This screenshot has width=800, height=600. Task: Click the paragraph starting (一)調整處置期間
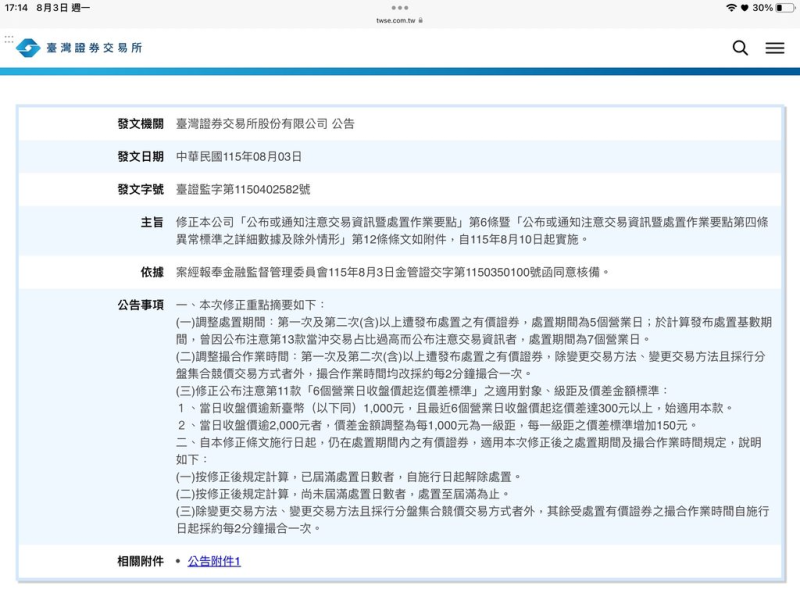tap(474, 331)
